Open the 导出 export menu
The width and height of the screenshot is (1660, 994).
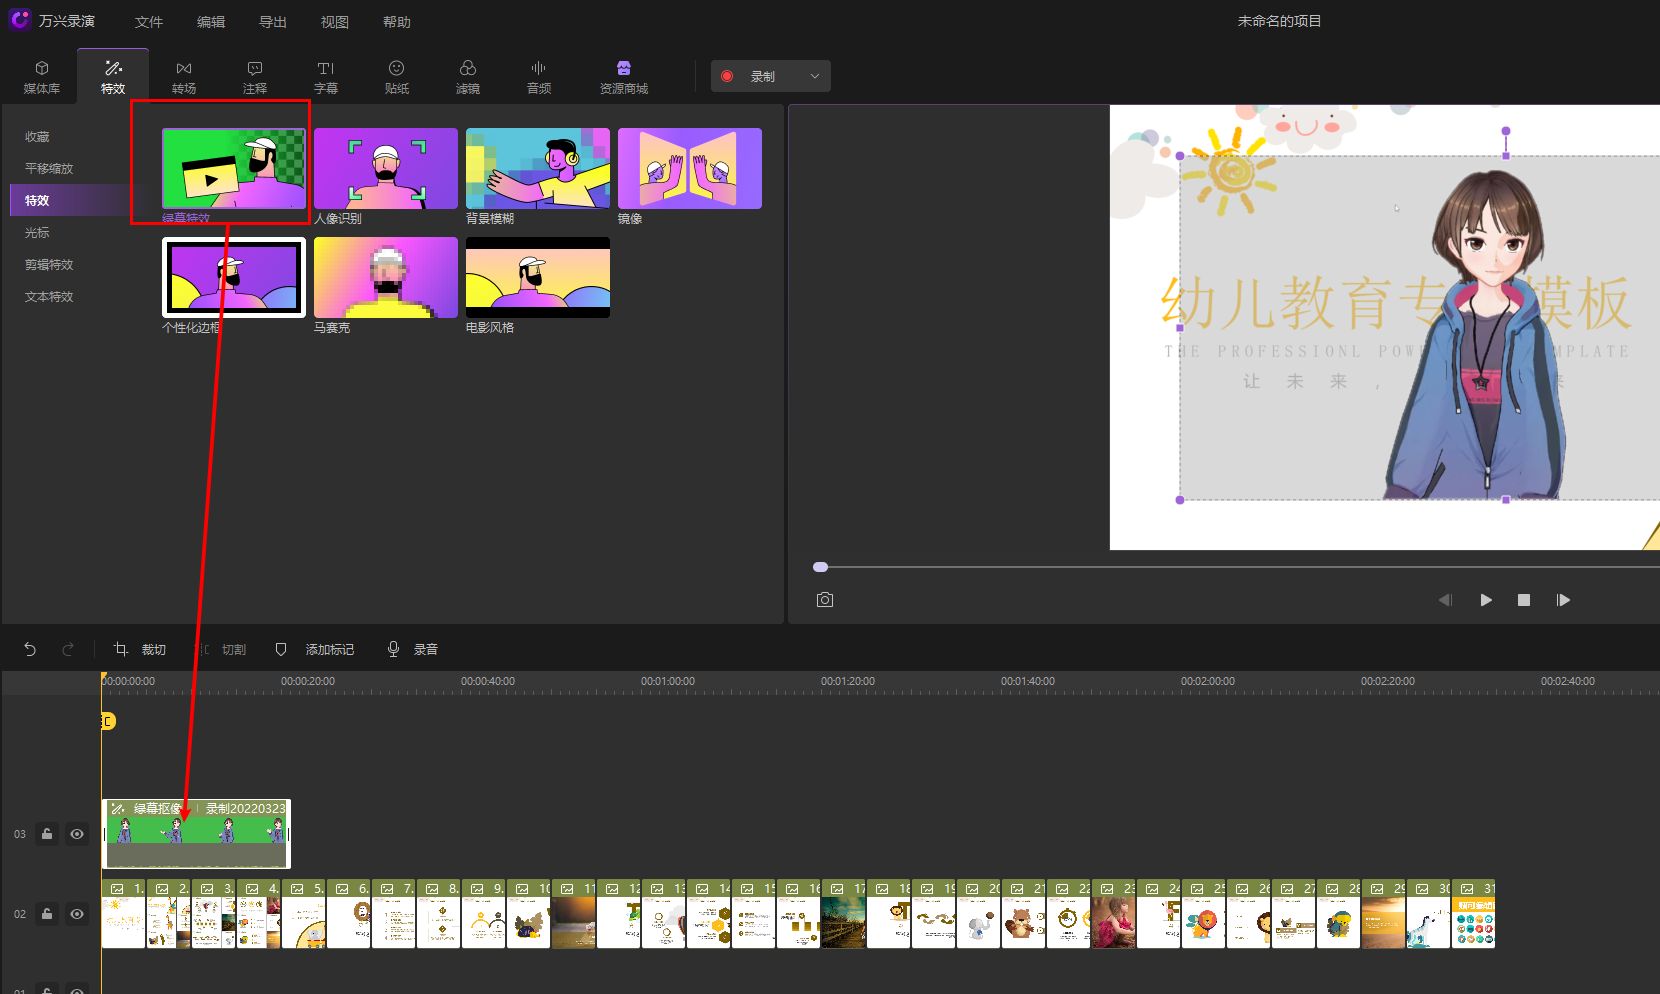pyautogui.click(x=273, y=22)
